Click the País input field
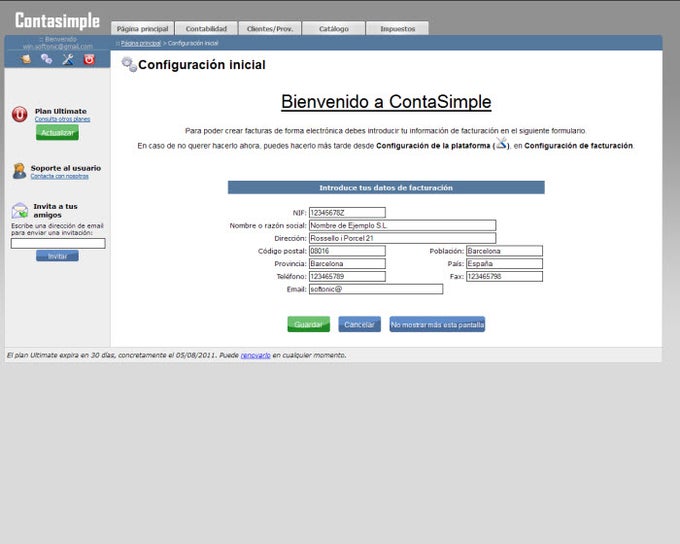Screen dimensions: 680x544 [504, 263]
